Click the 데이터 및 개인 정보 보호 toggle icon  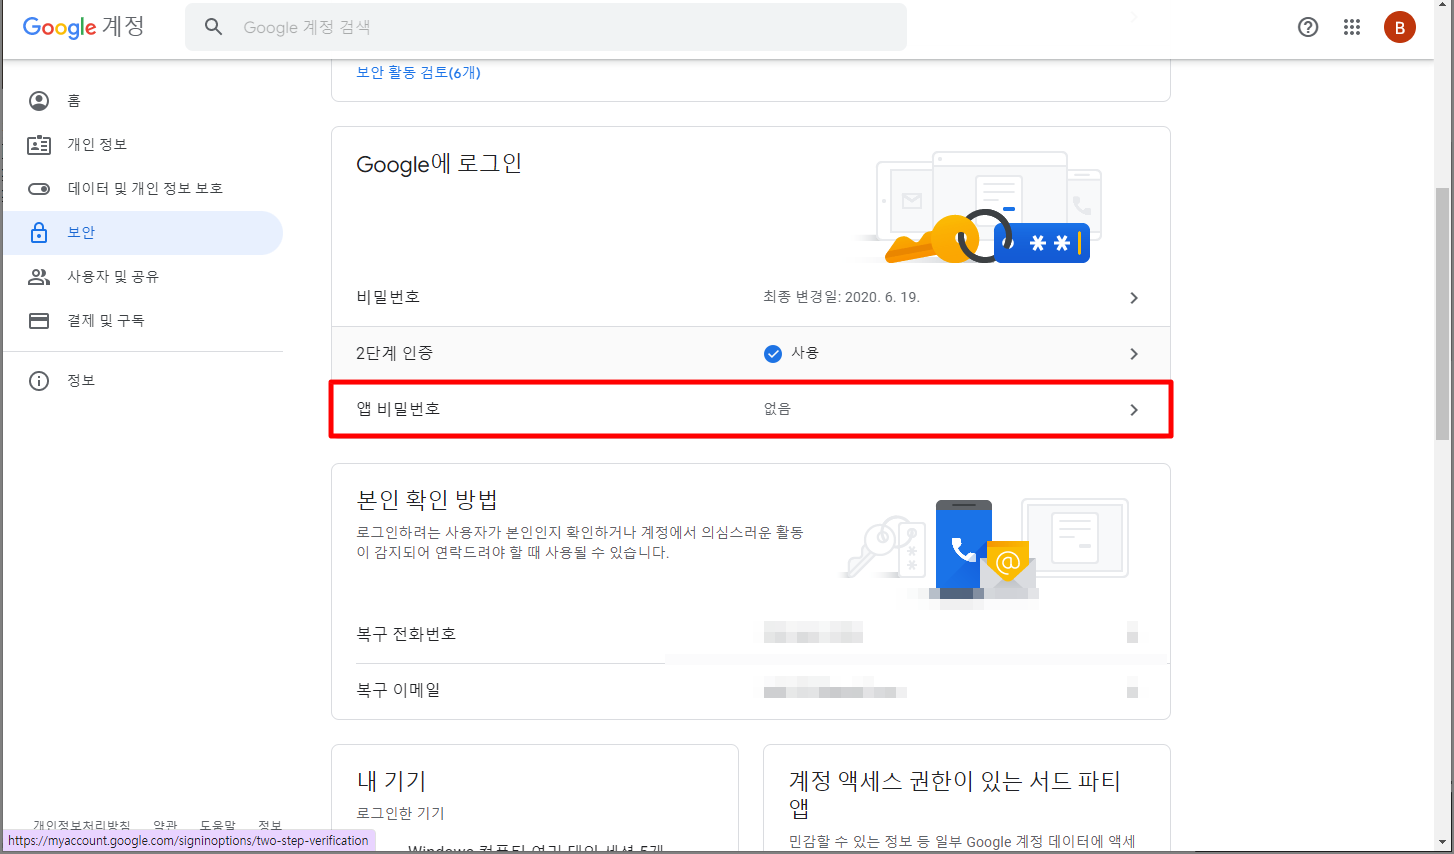(39, 189)
